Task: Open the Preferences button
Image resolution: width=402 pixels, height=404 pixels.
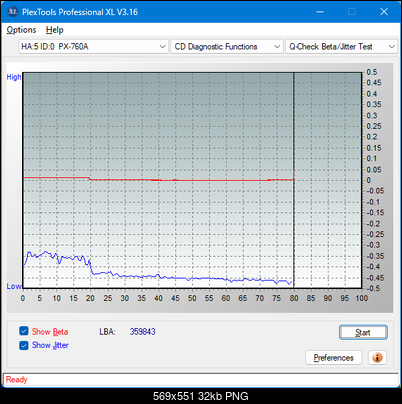Action: [333, 358]
